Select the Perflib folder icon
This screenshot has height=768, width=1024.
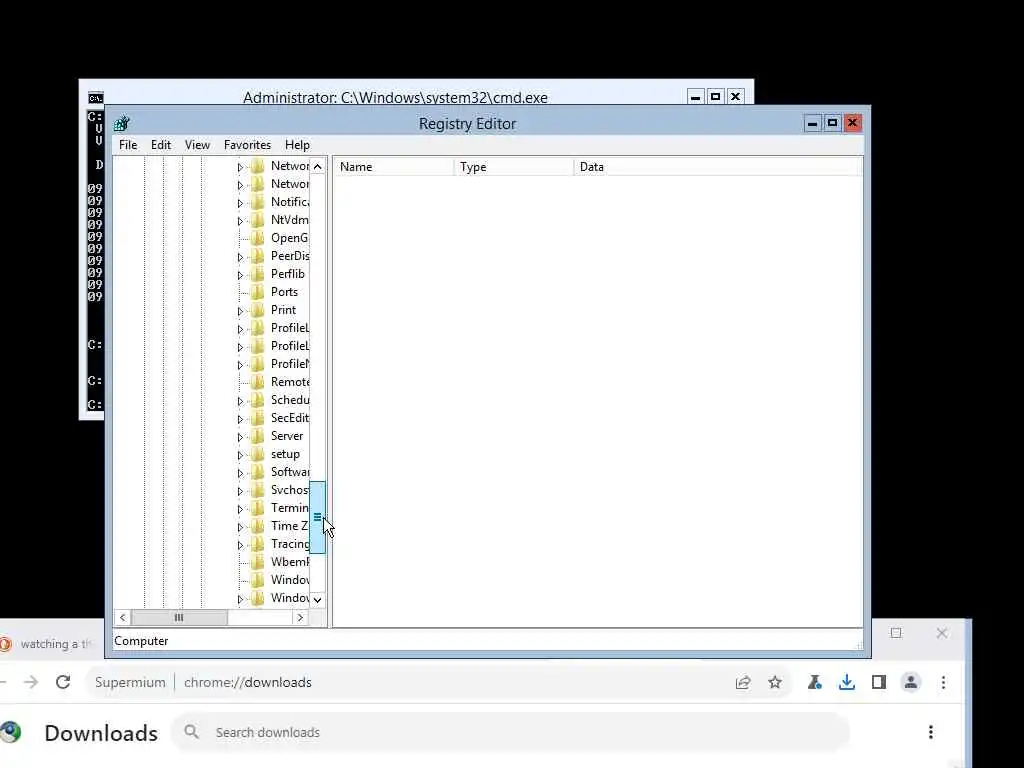tap(258, 274)
